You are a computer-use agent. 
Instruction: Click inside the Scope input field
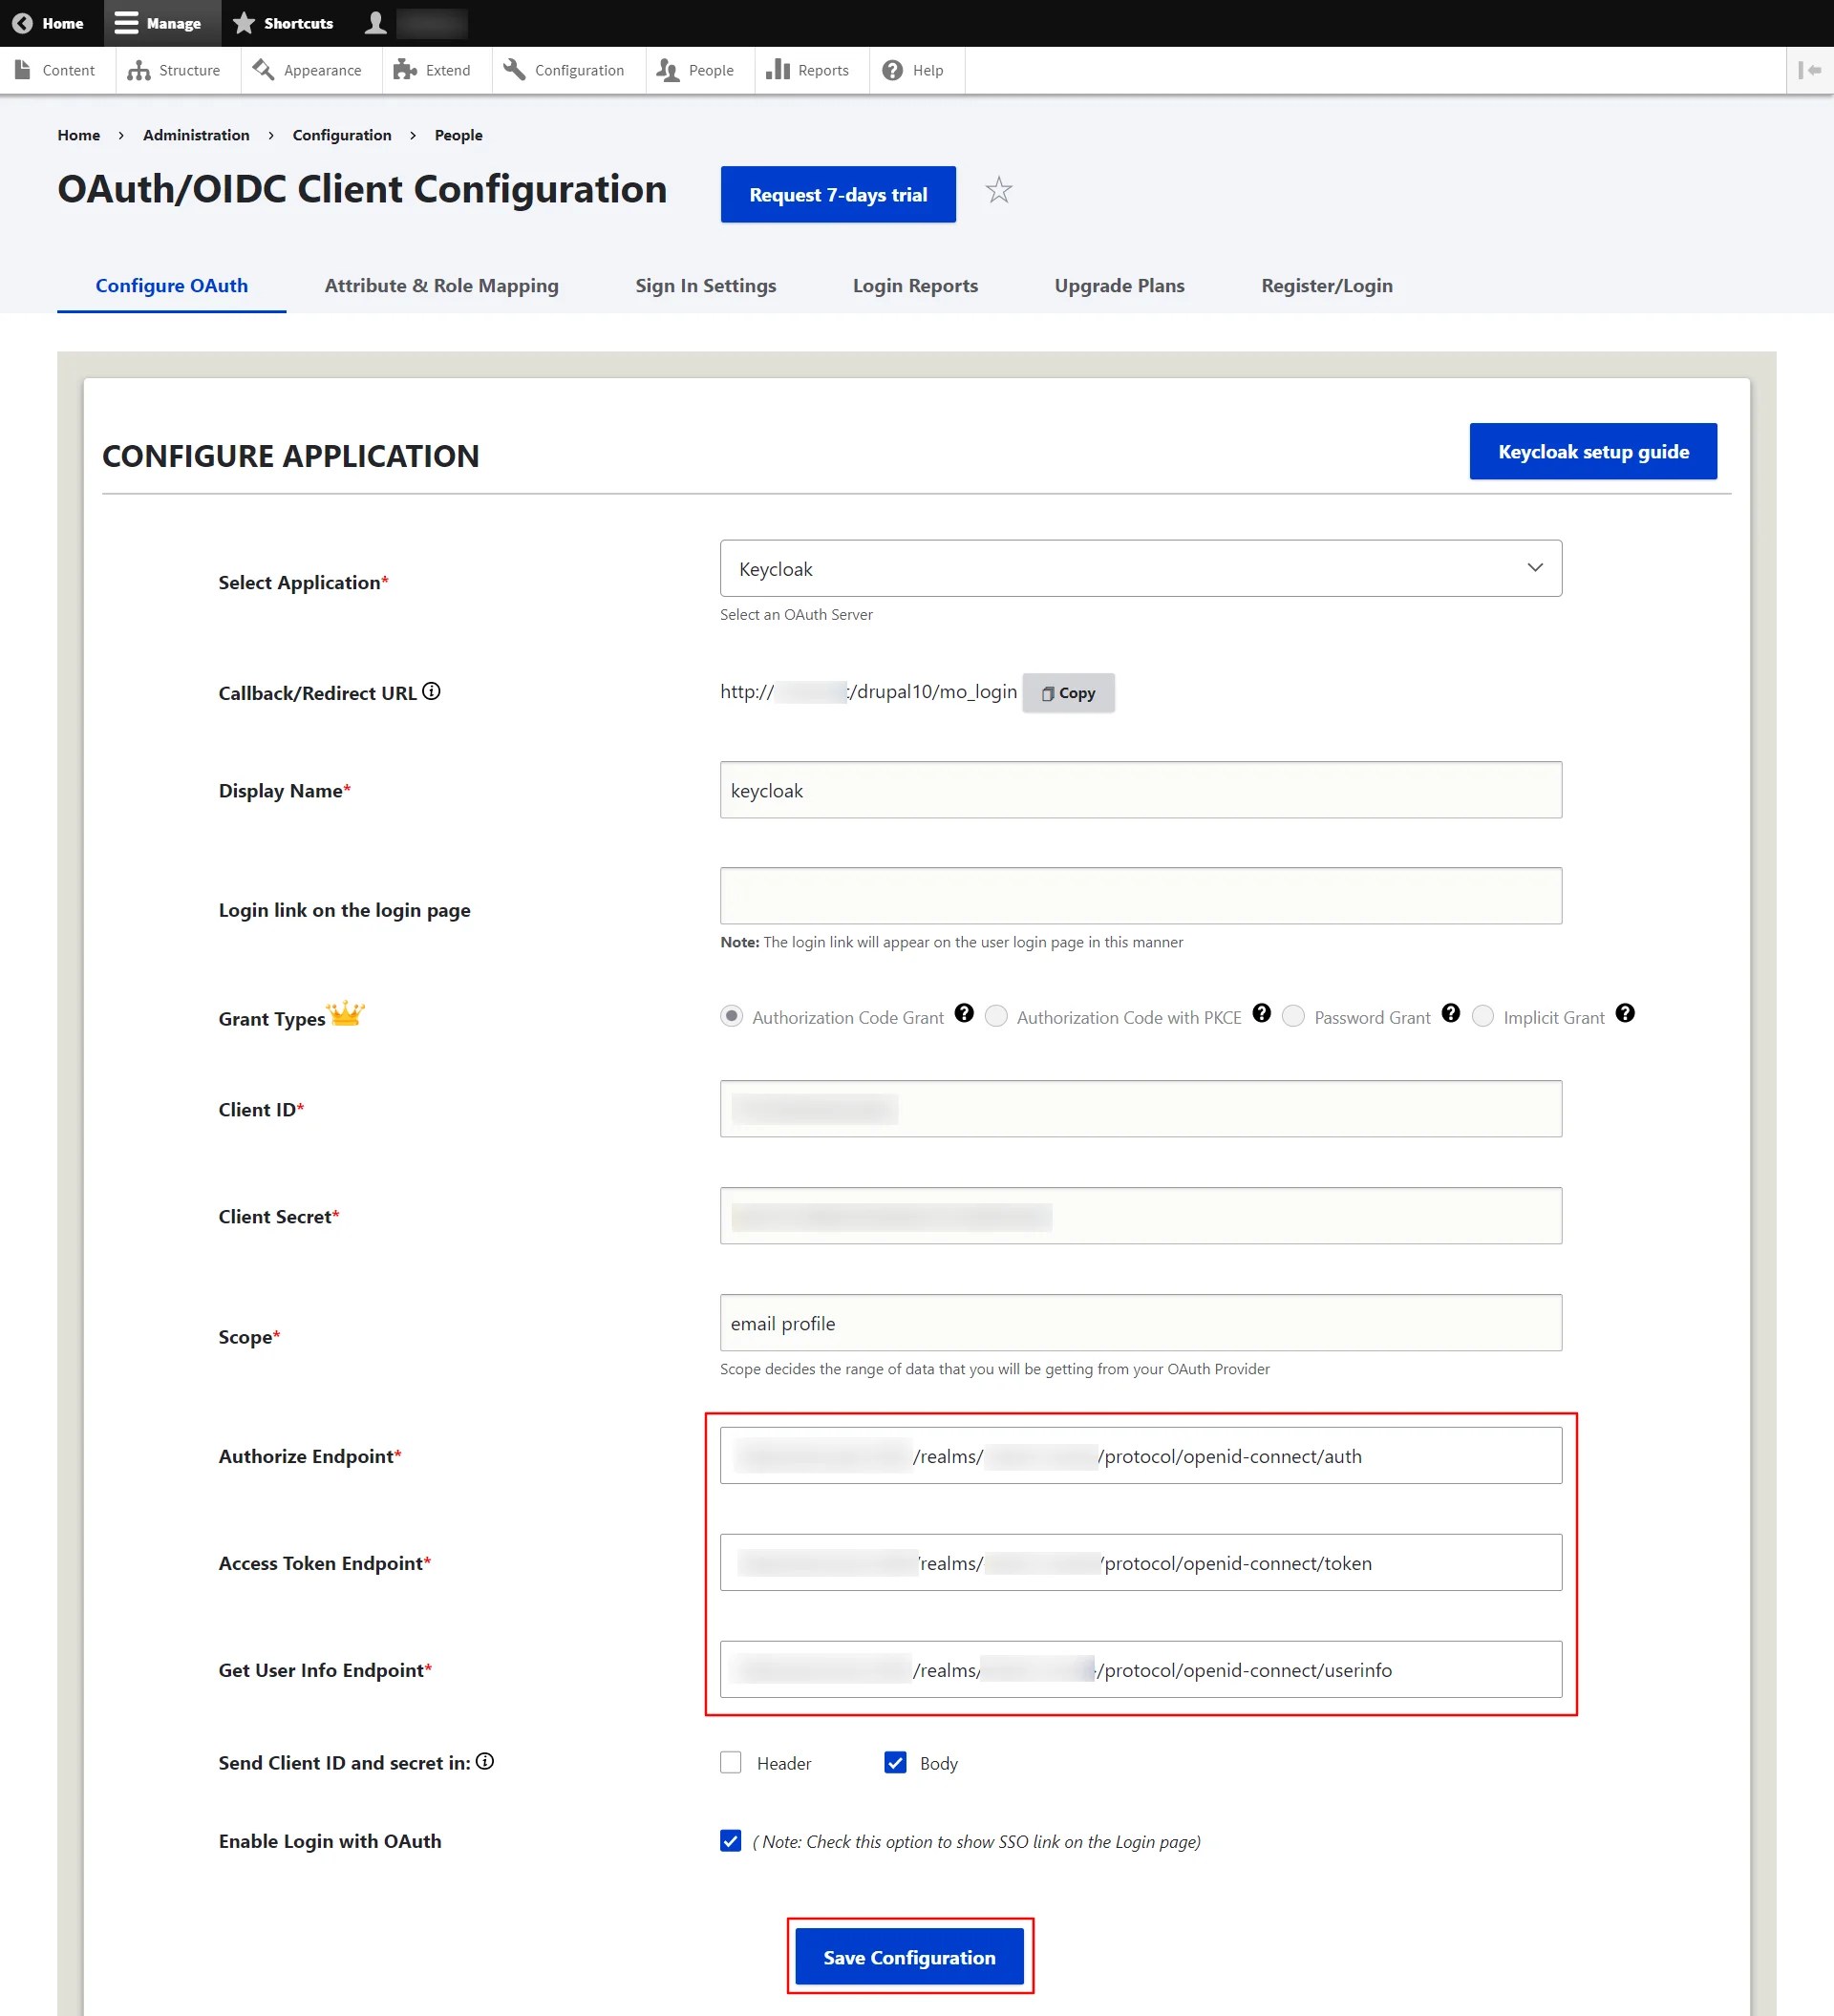[1140, 1322]
